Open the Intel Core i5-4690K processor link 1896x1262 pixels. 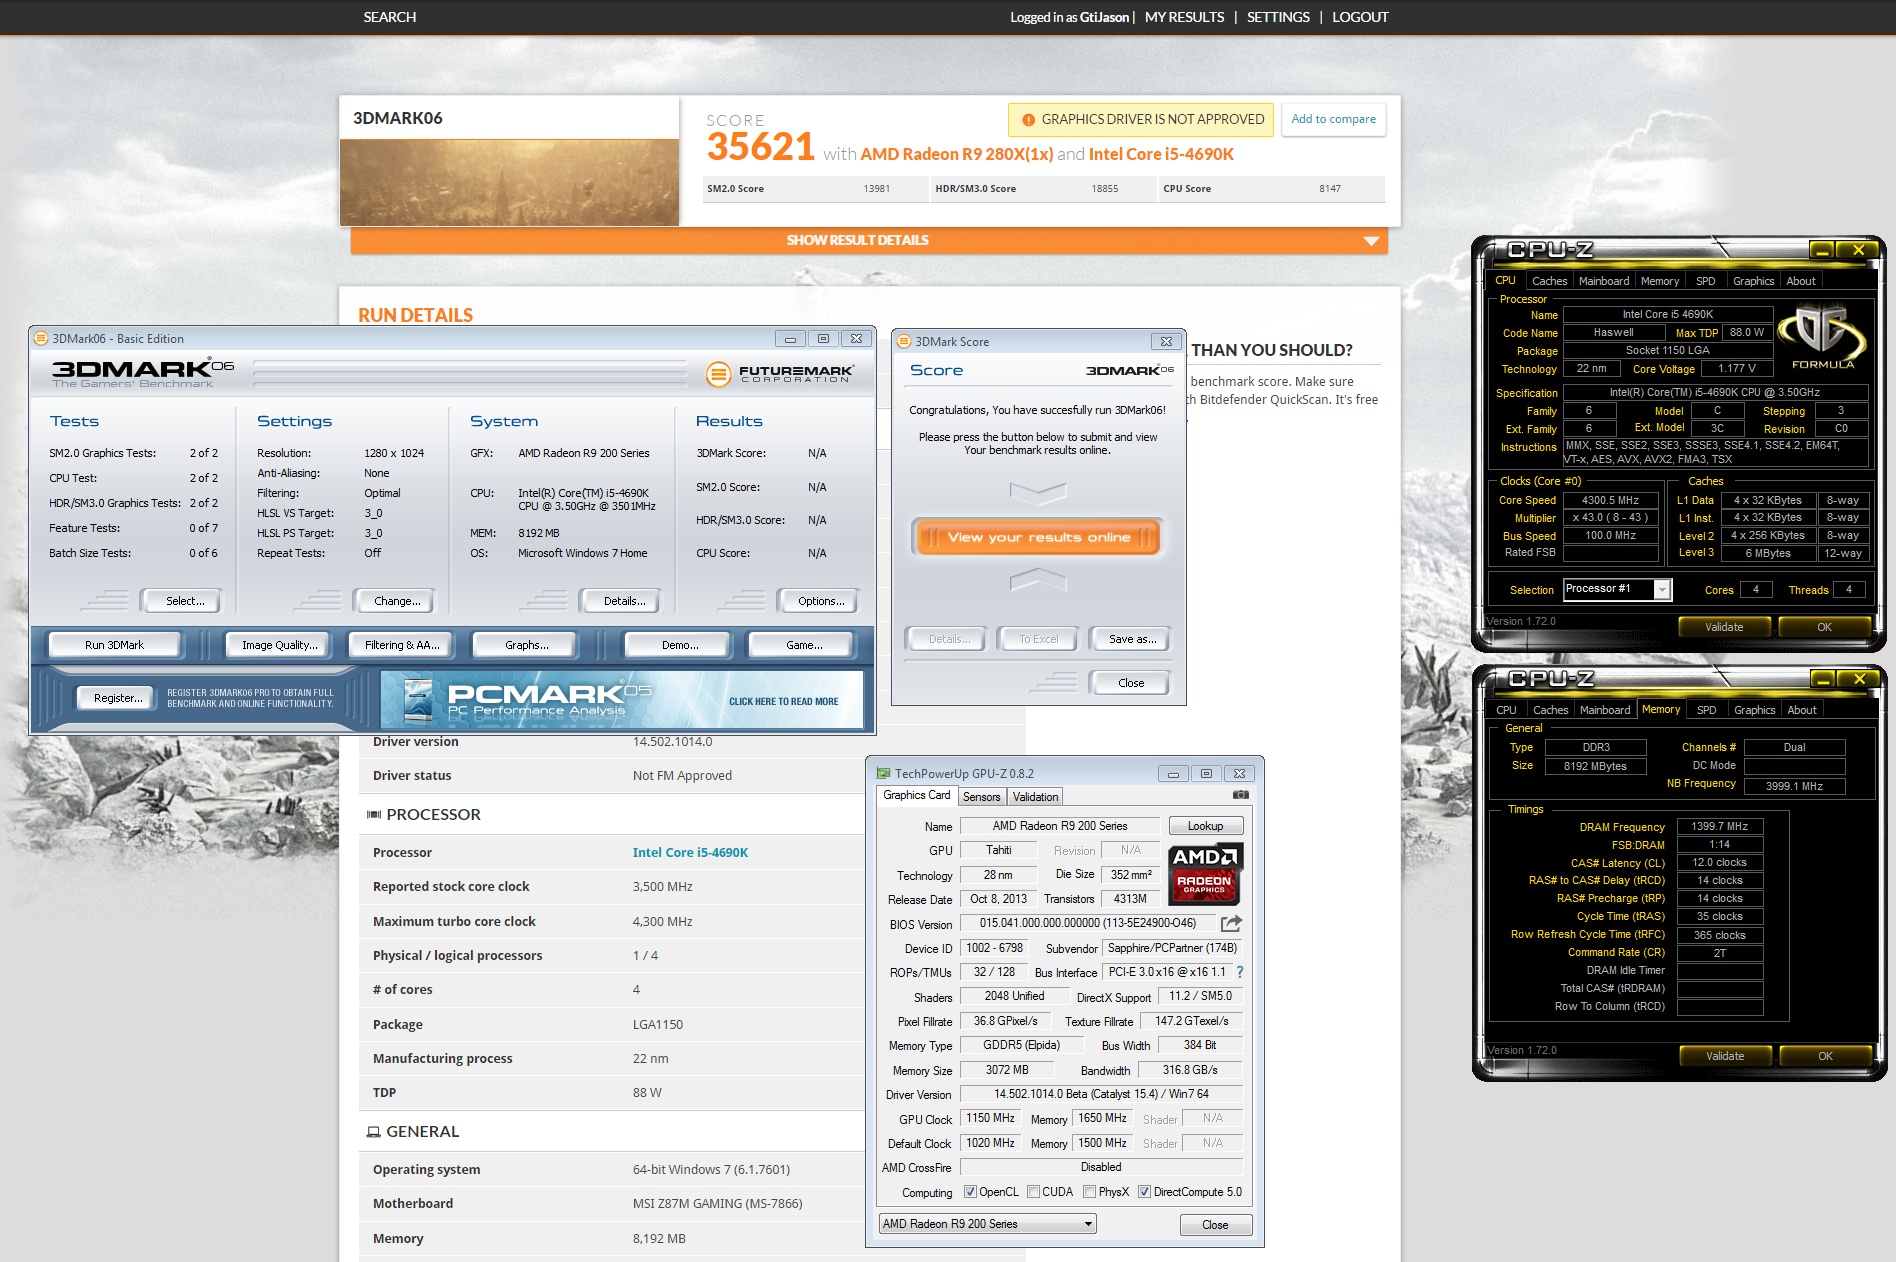coord(690,853)
